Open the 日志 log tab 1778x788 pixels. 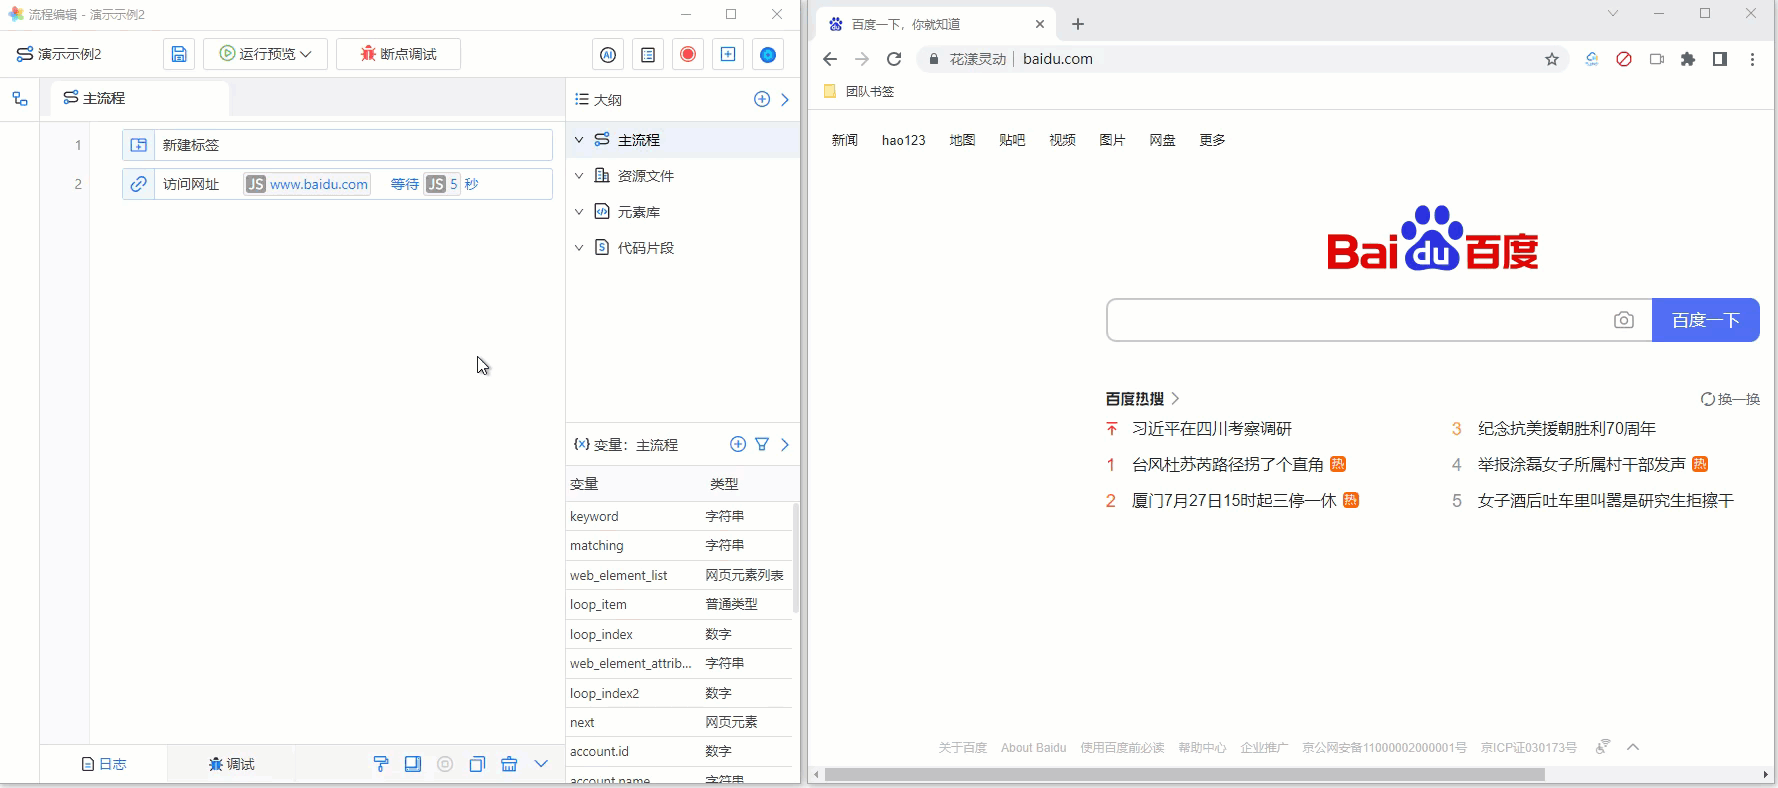104,764
